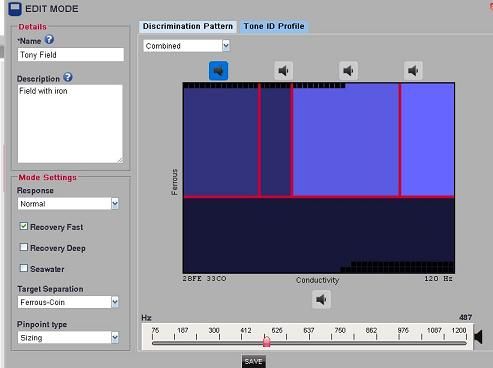Play the second tone region speaker icon
The width and height of the screenshot is (493, 368).
[x=283, y=71]
